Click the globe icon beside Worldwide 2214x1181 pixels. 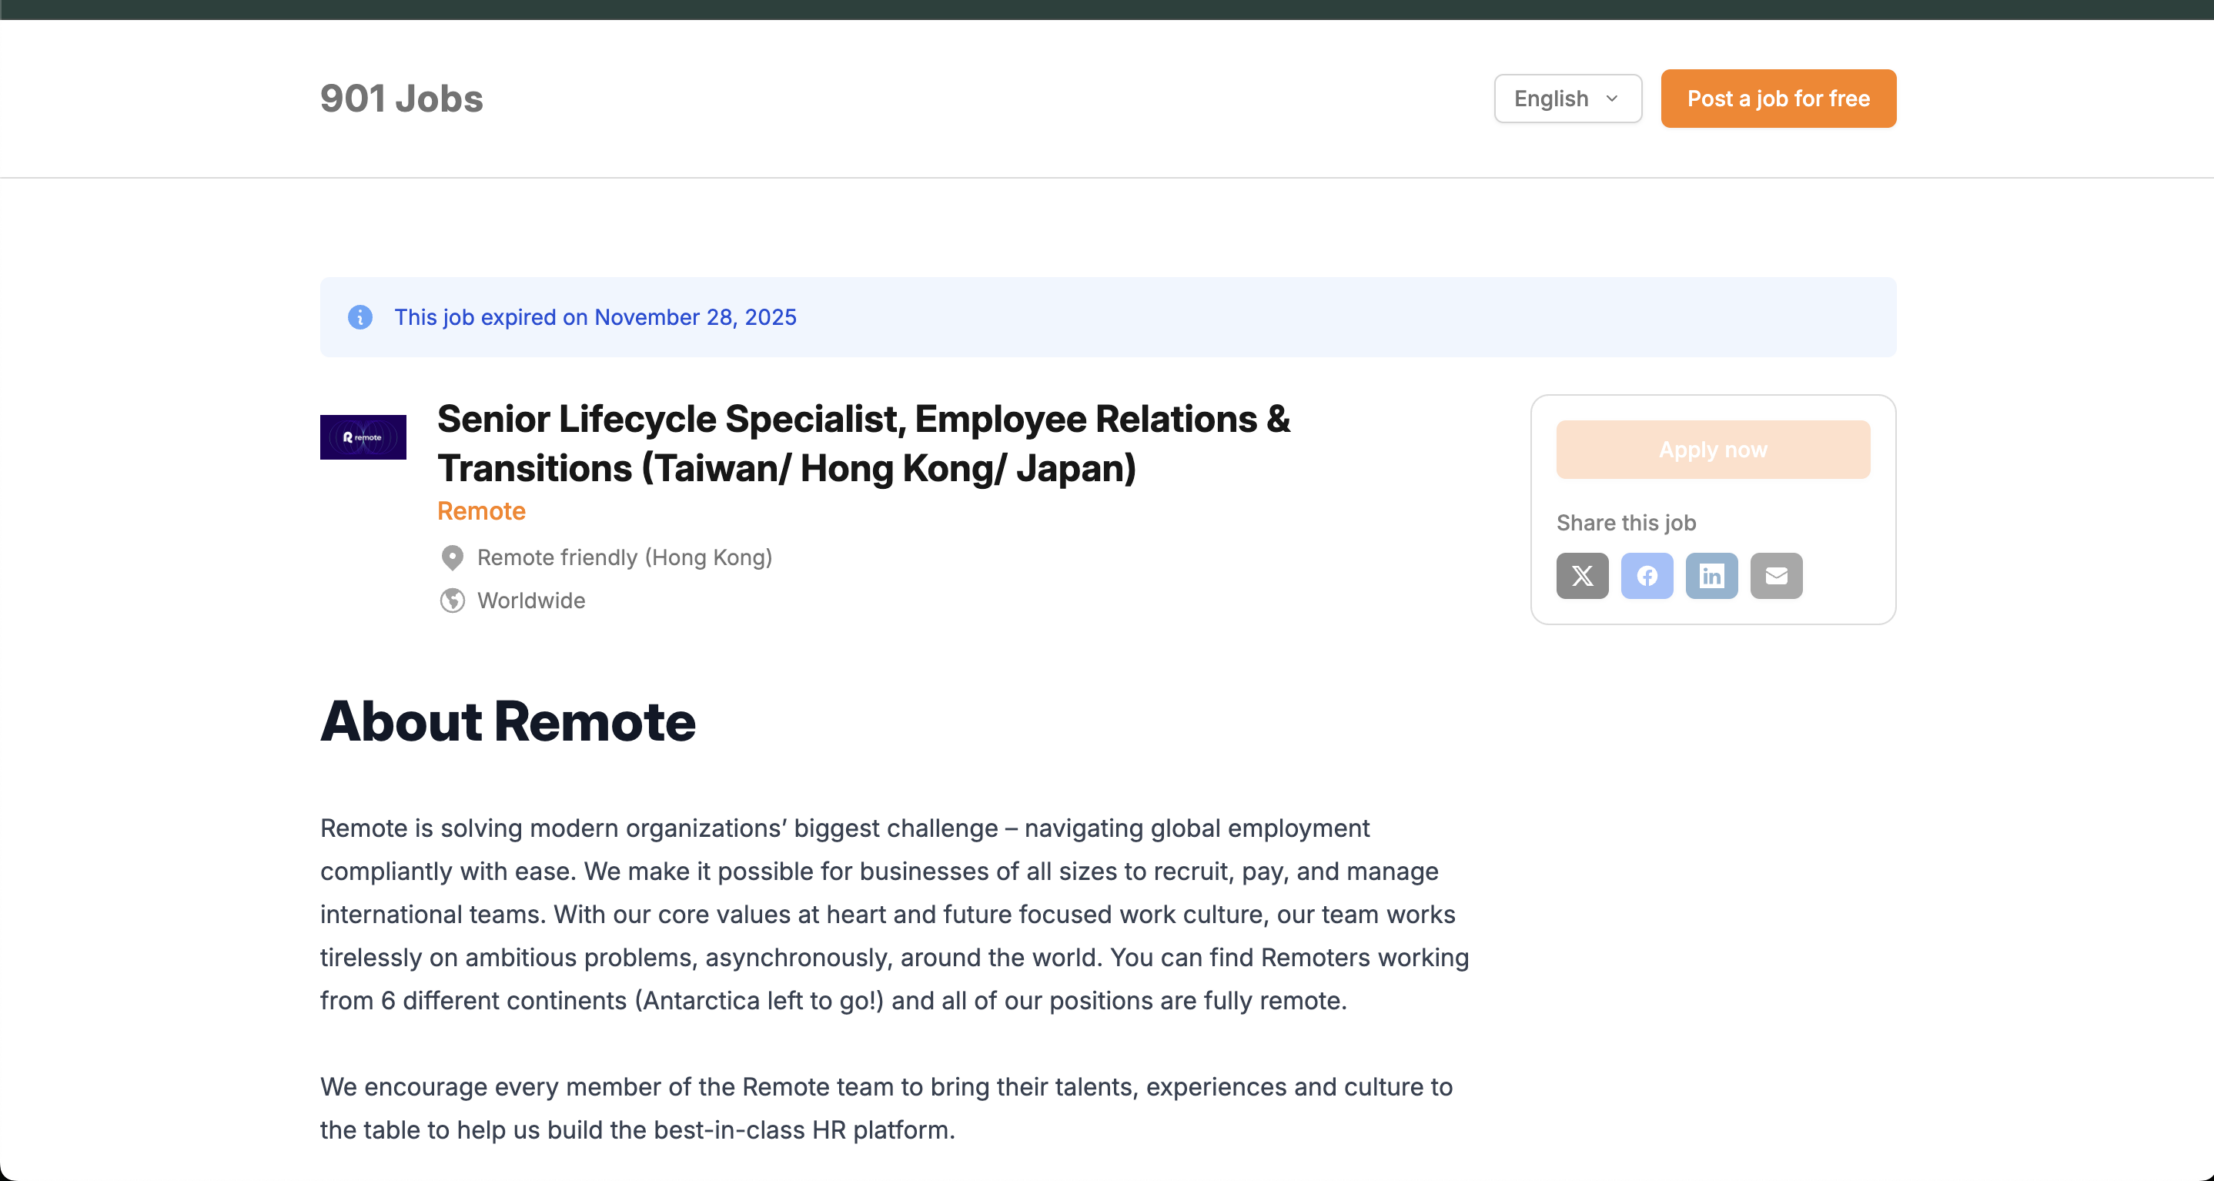point(452,601)
